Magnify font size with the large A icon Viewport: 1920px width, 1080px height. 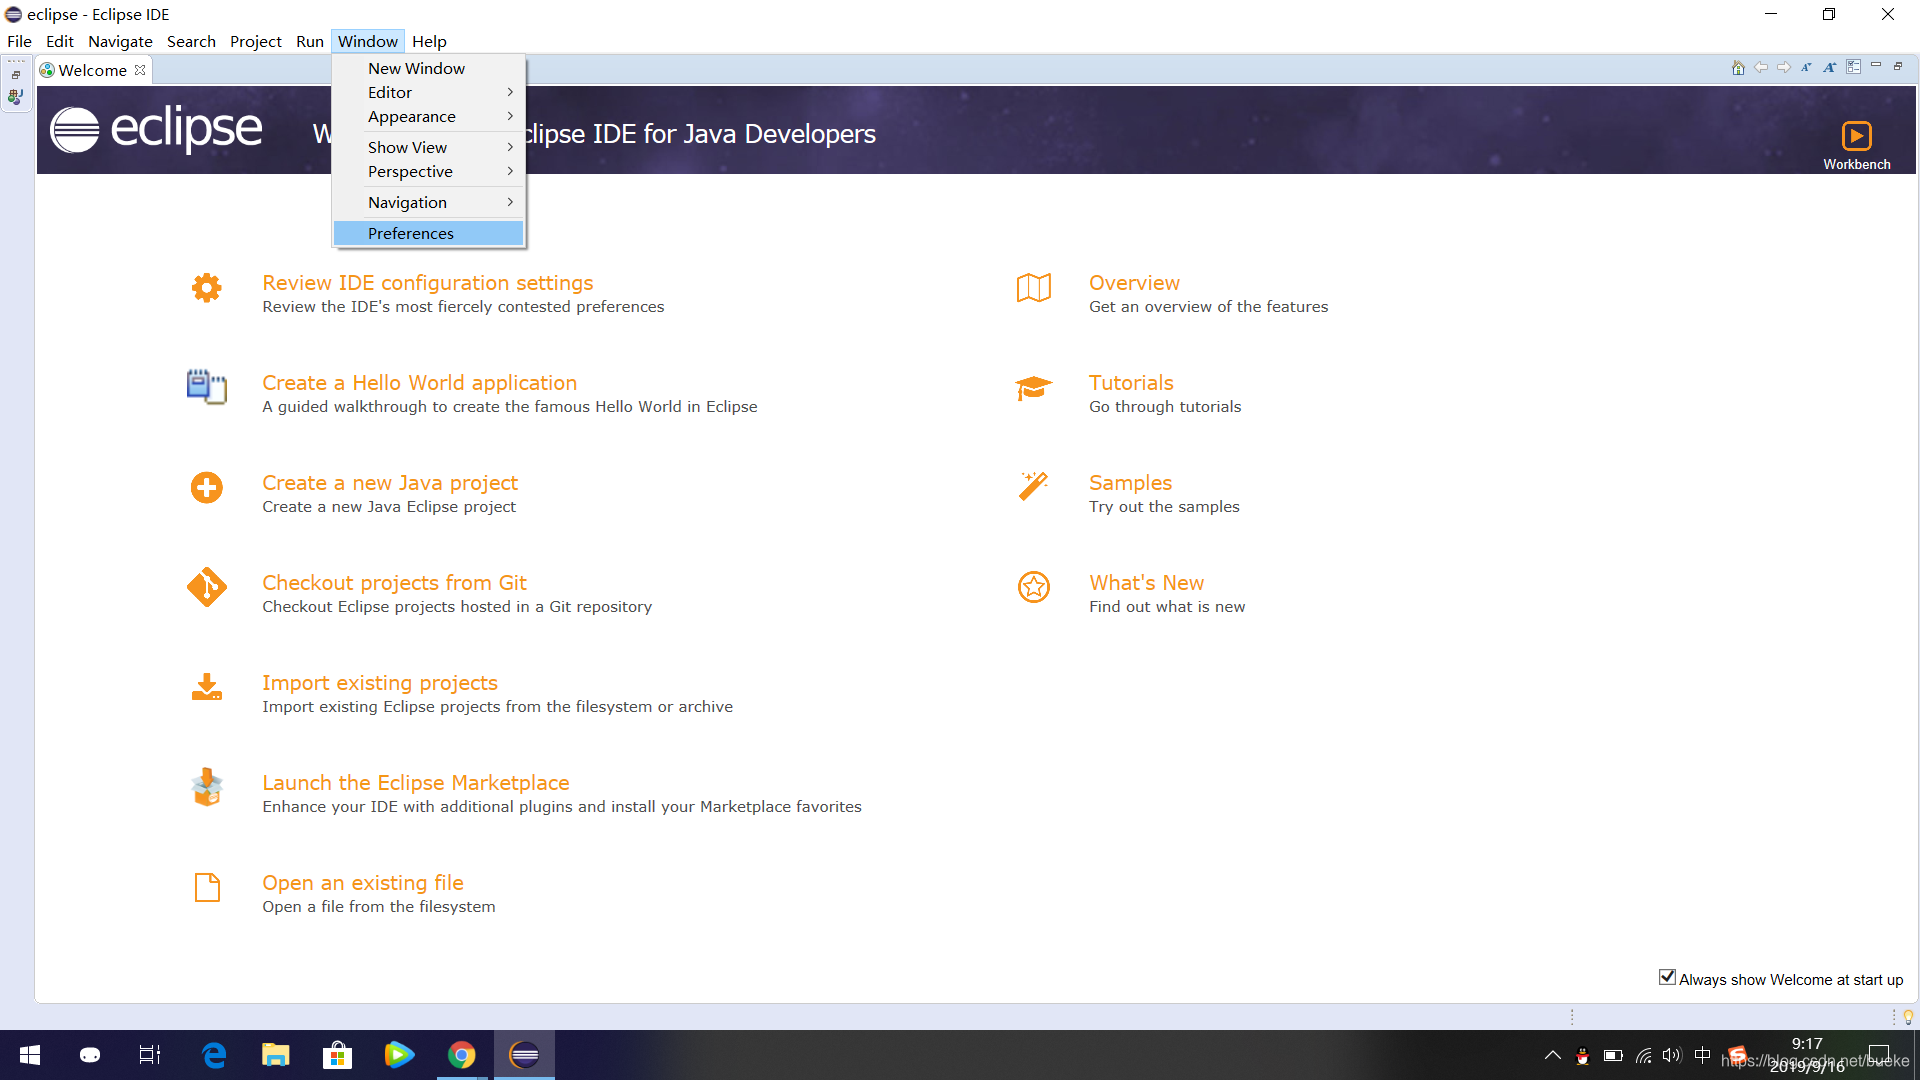1830,68
